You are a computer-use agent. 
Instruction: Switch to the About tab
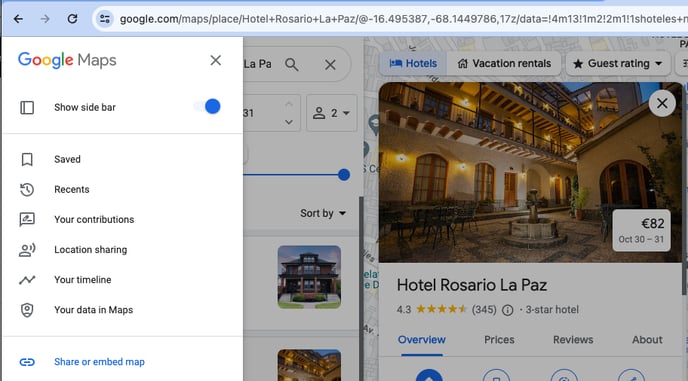(x=647, y=340)
